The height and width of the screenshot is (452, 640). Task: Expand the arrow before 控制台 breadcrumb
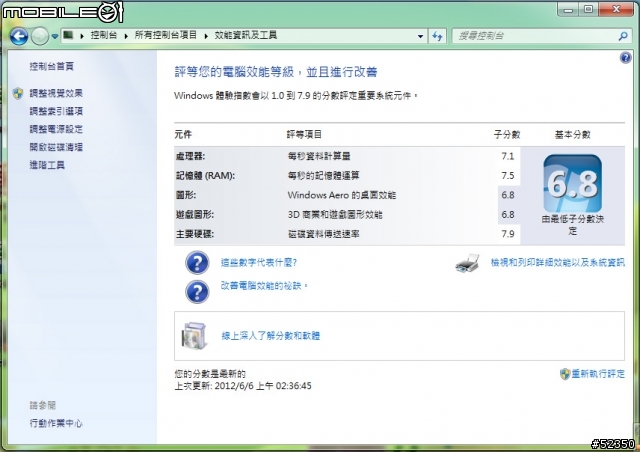point(82,36)
